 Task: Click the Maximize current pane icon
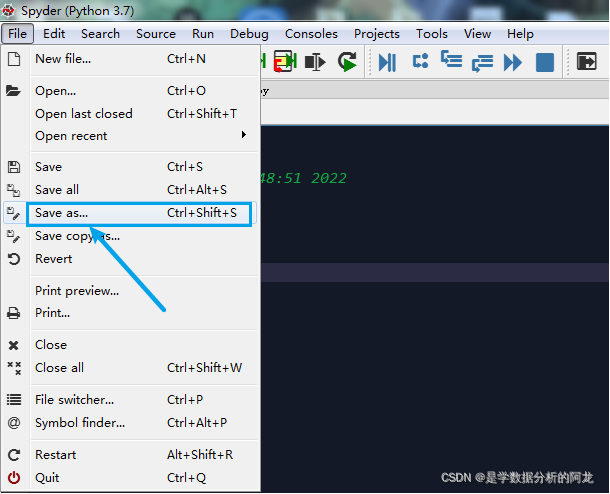[587, 61]
